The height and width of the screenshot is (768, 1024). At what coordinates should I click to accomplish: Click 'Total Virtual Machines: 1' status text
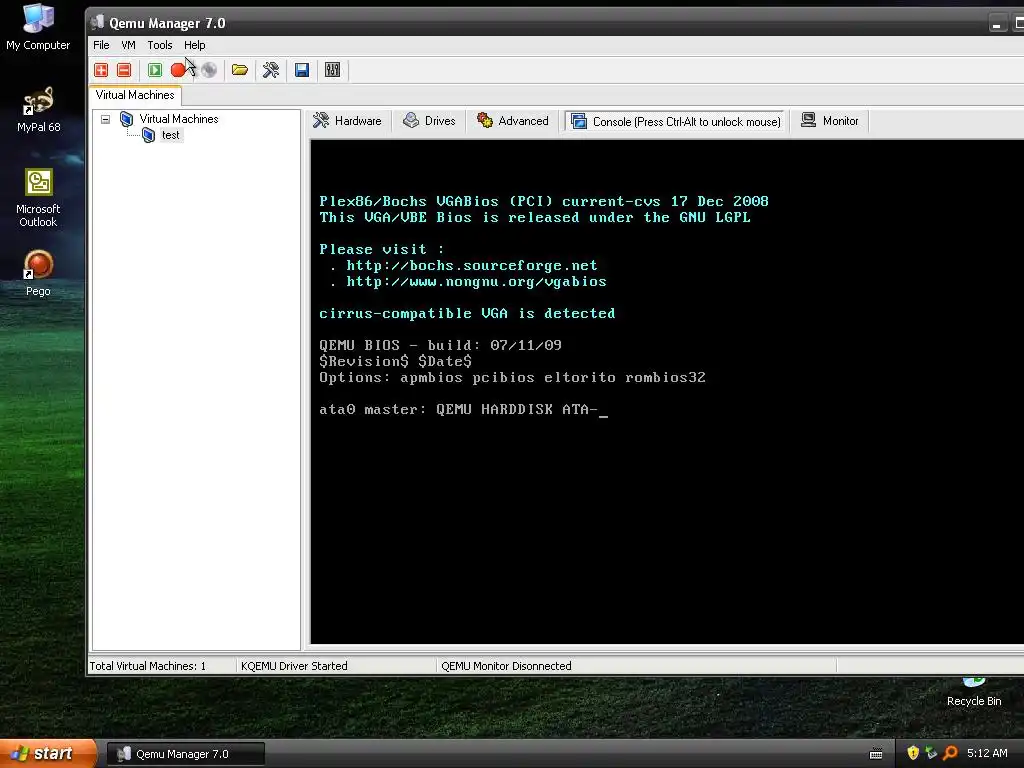point(148,666)
